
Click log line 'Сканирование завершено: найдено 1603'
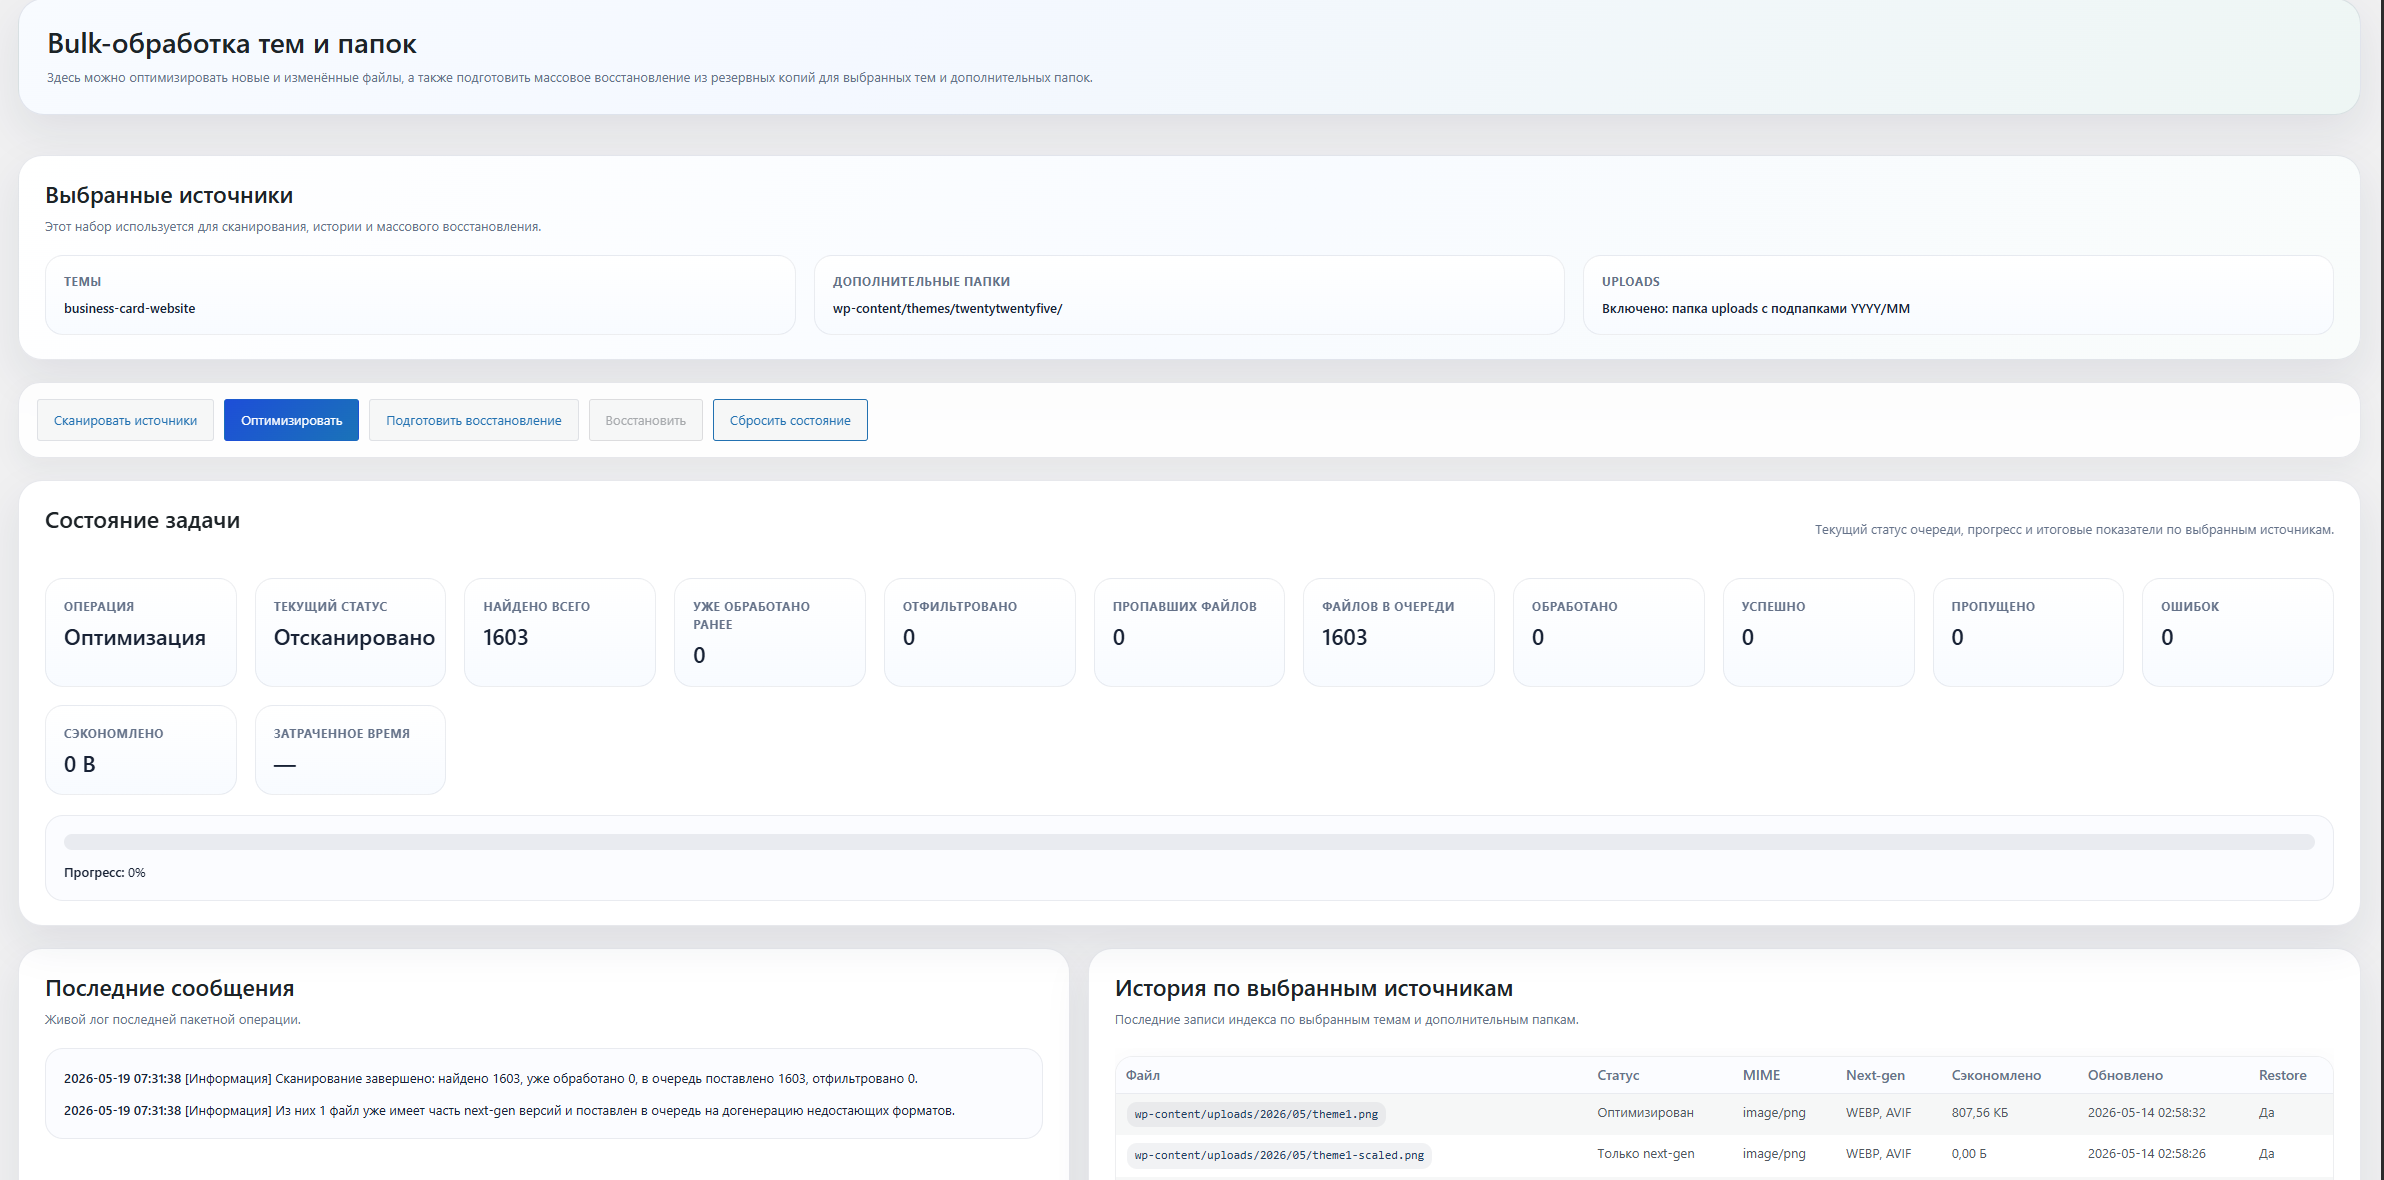[x=491, y=1079]
